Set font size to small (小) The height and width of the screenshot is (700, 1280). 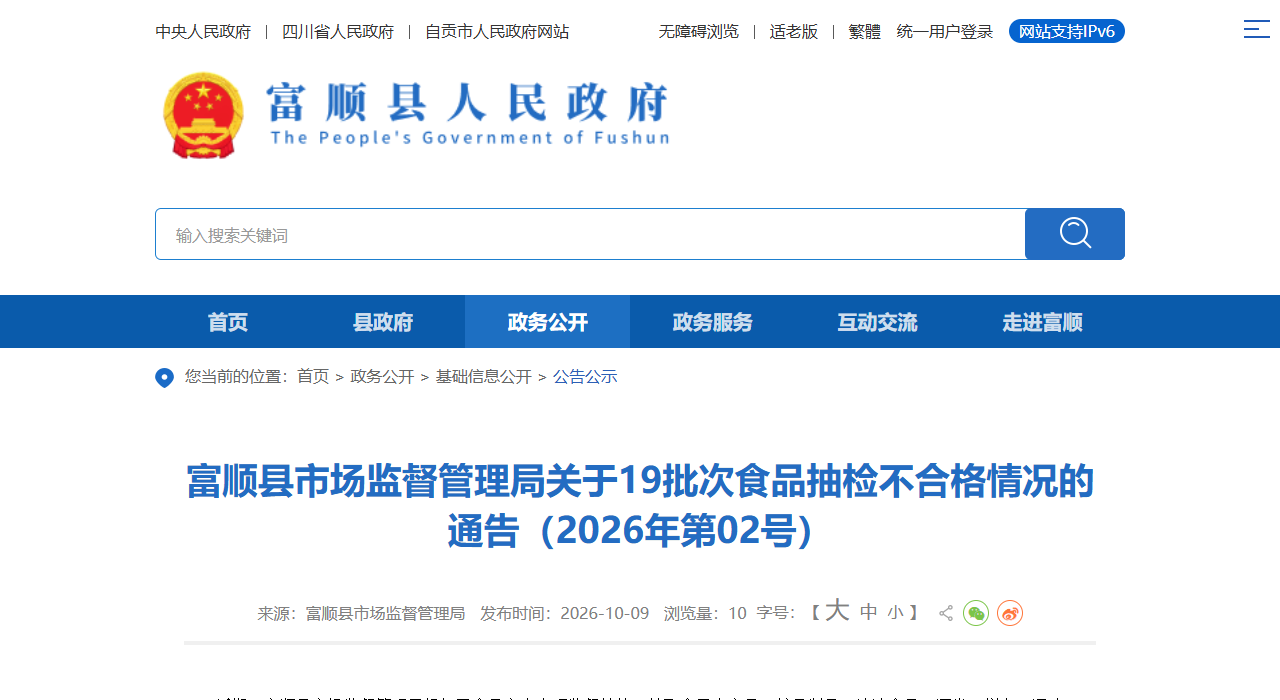click(x=895, y=613)
